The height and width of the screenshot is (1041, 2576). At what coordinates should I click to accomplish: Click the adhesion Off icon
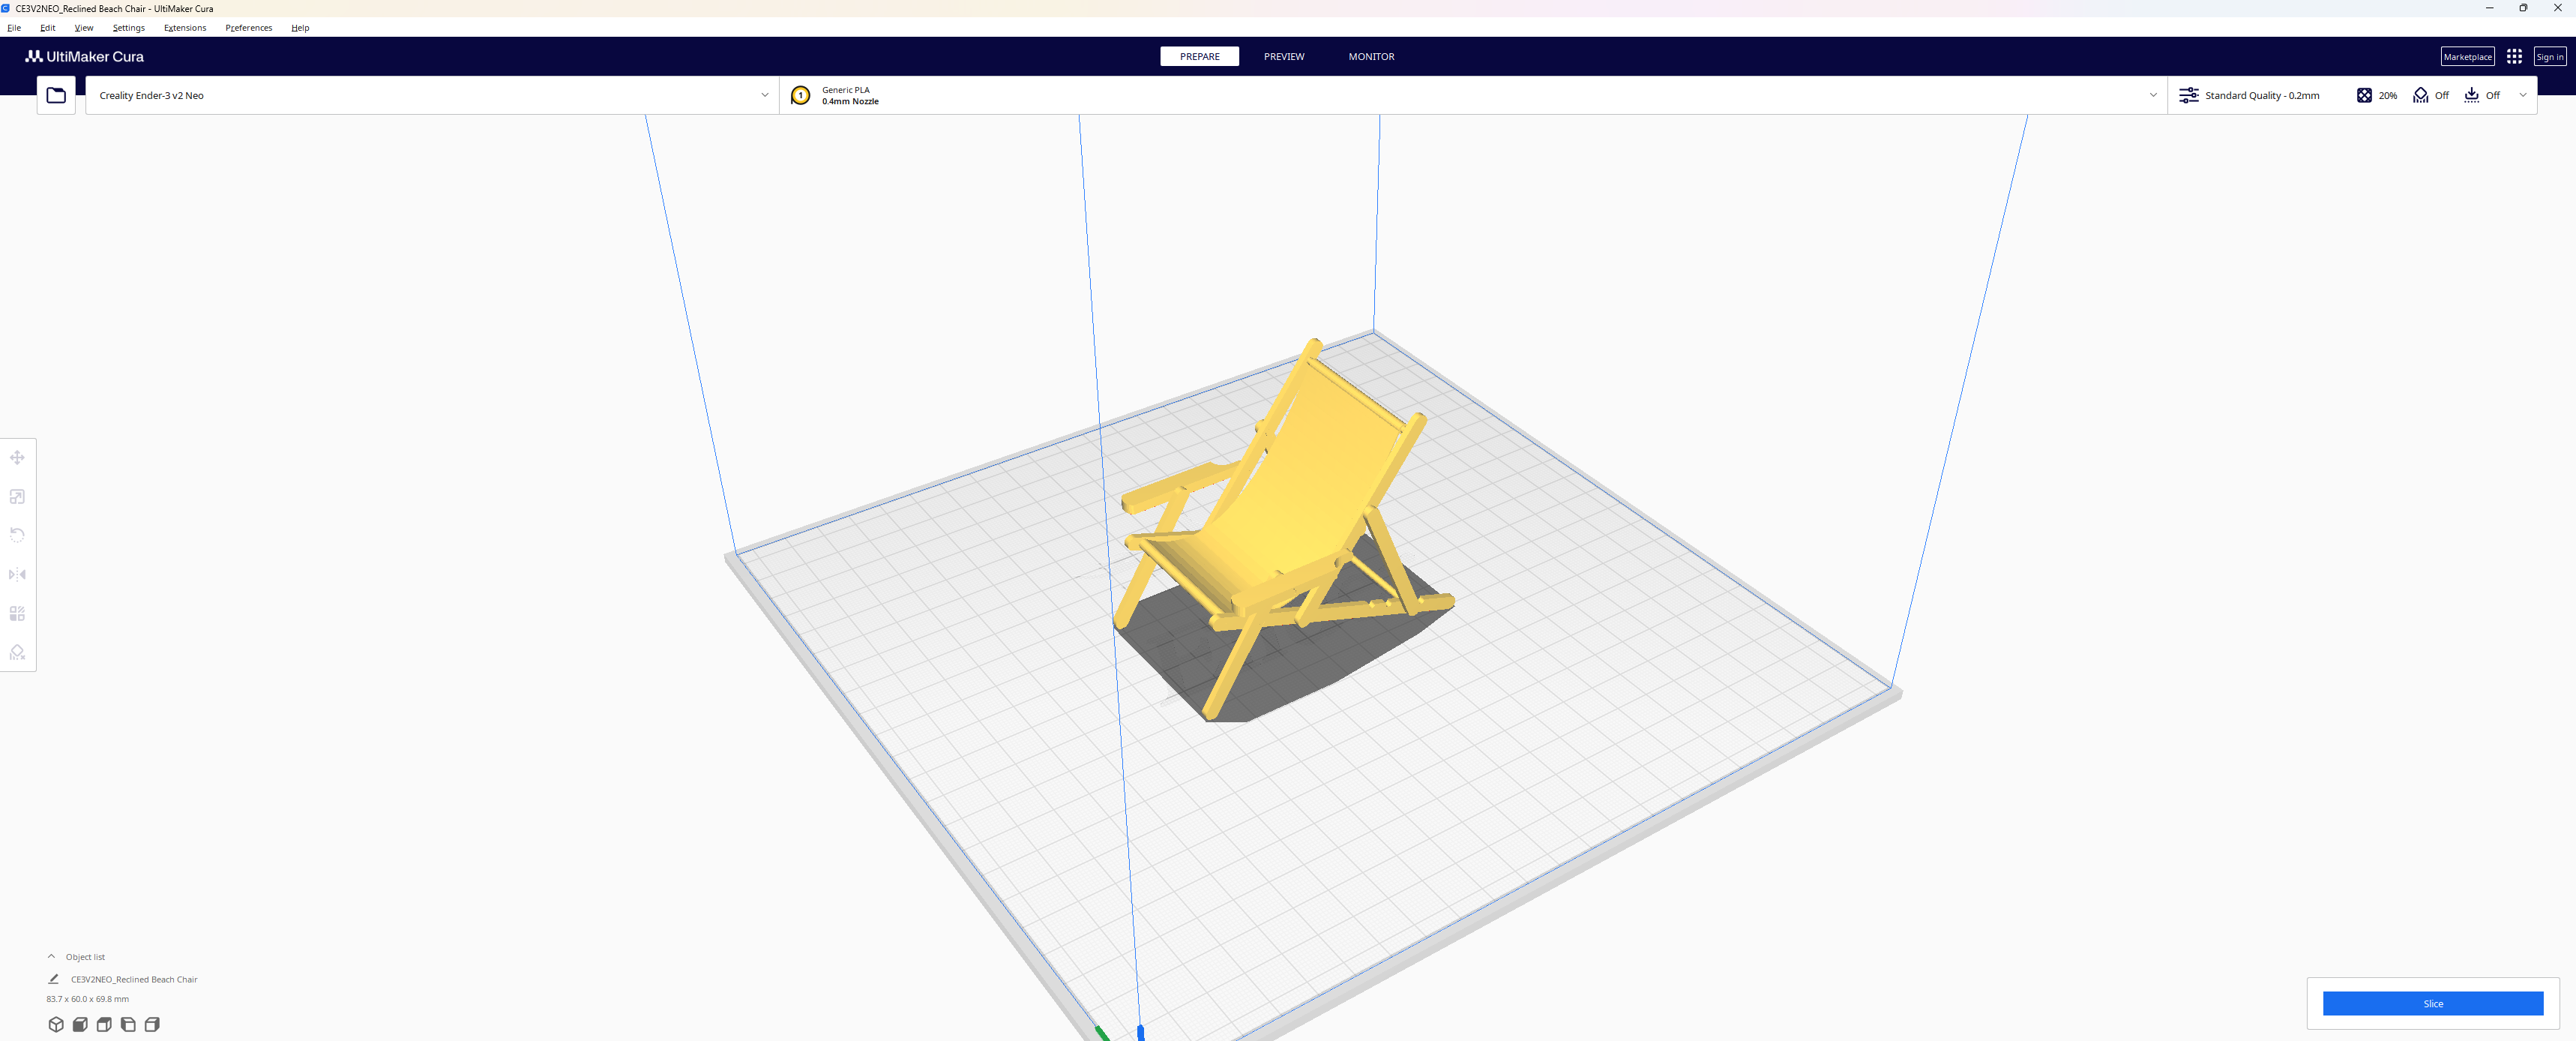[x=2471, y=95]
